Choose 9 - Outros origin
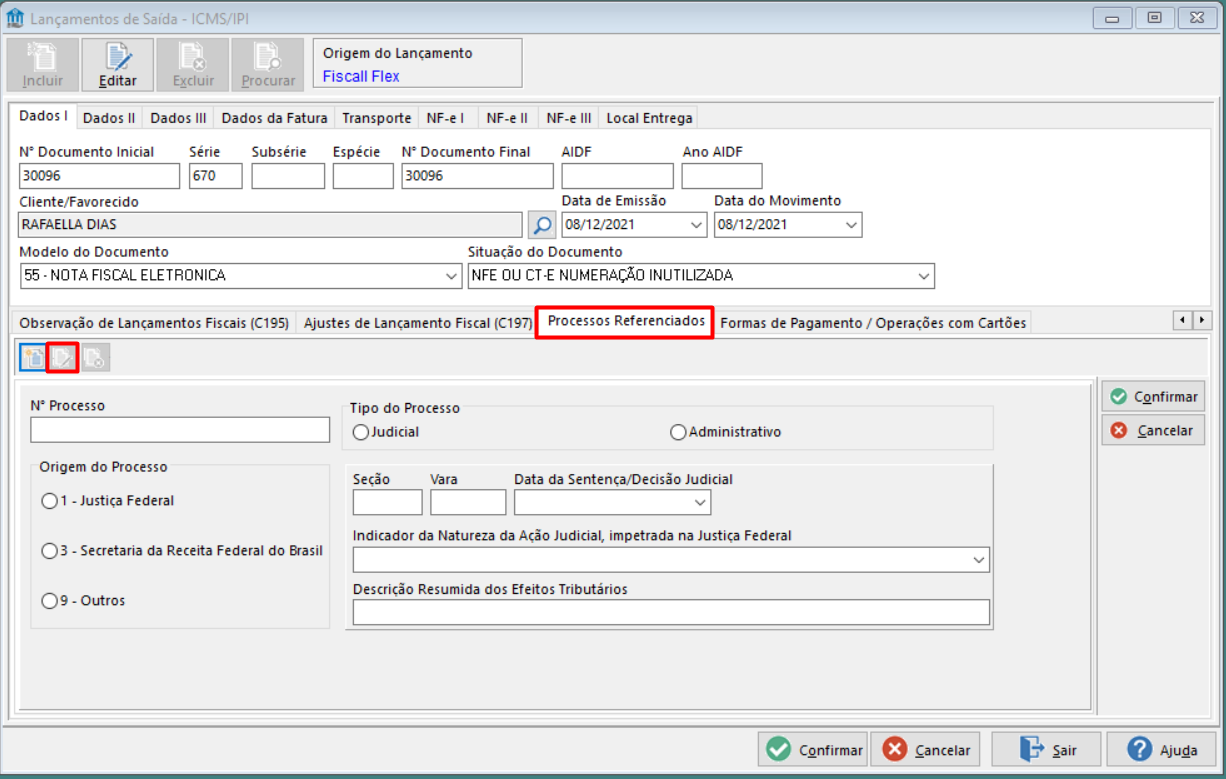This screenshot has width=1226, height=779. [83, 601]
